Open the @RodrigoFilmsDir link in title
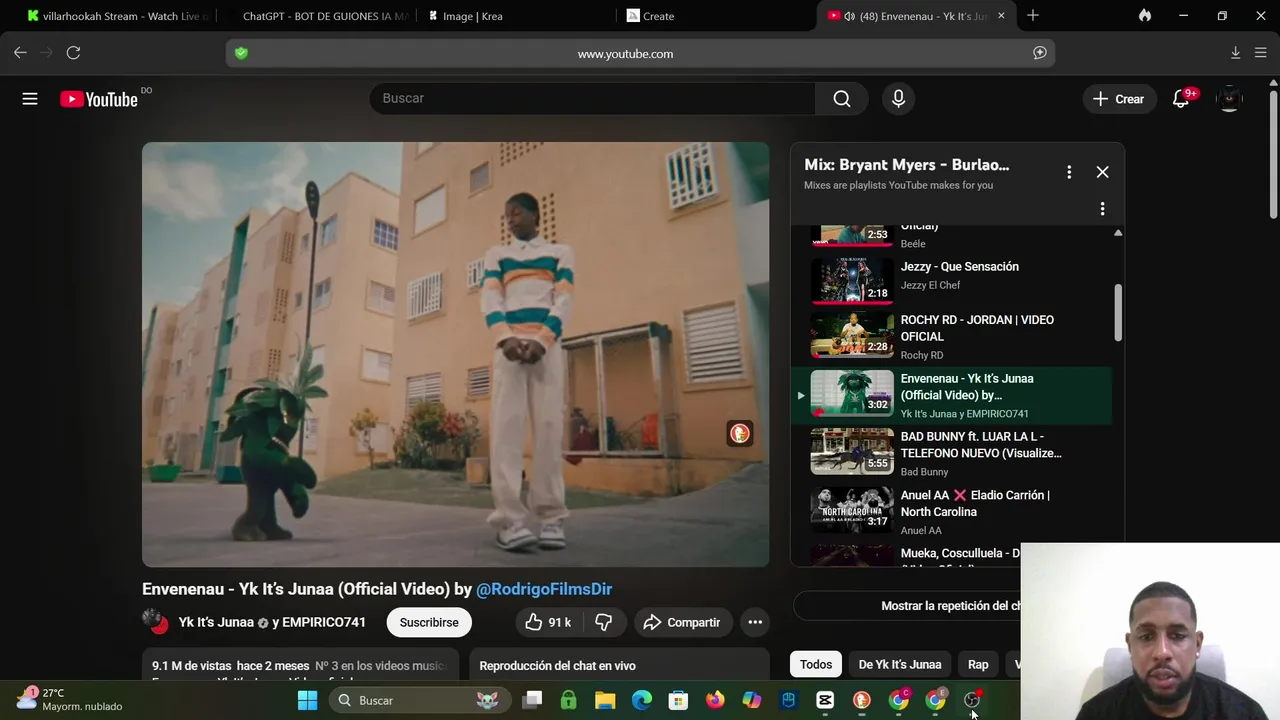This screenshot has width=1280, height=720. click(x=544, y=589)
